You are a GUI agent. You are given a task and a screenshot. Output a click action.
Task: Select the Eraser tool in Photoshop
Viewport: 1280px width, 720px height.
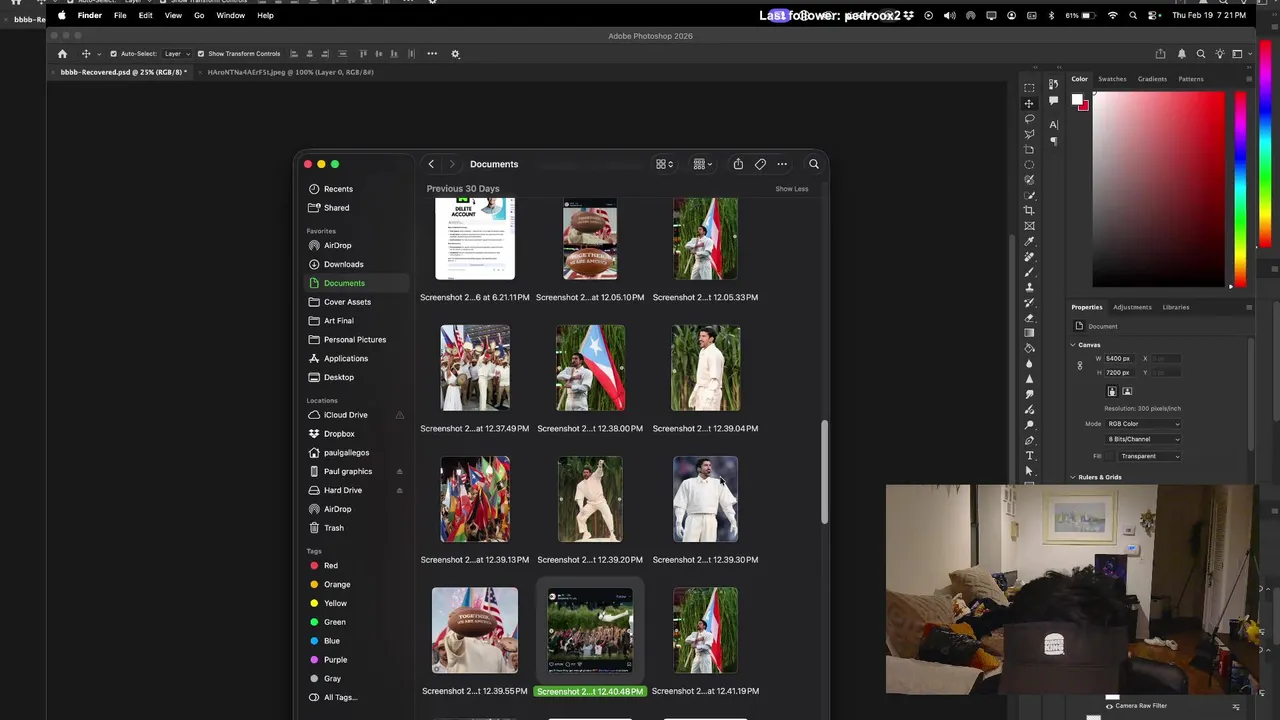pyautogui.click(x=1029, y=318)
